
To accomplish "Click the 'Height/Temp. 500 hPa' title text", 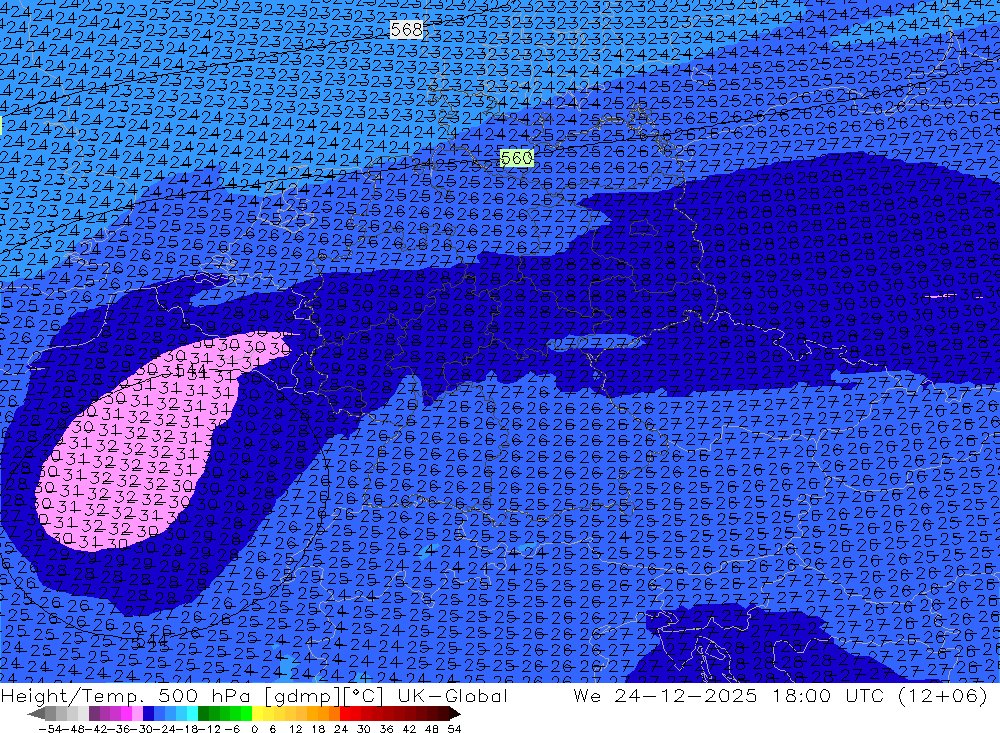I will point(126,695).
